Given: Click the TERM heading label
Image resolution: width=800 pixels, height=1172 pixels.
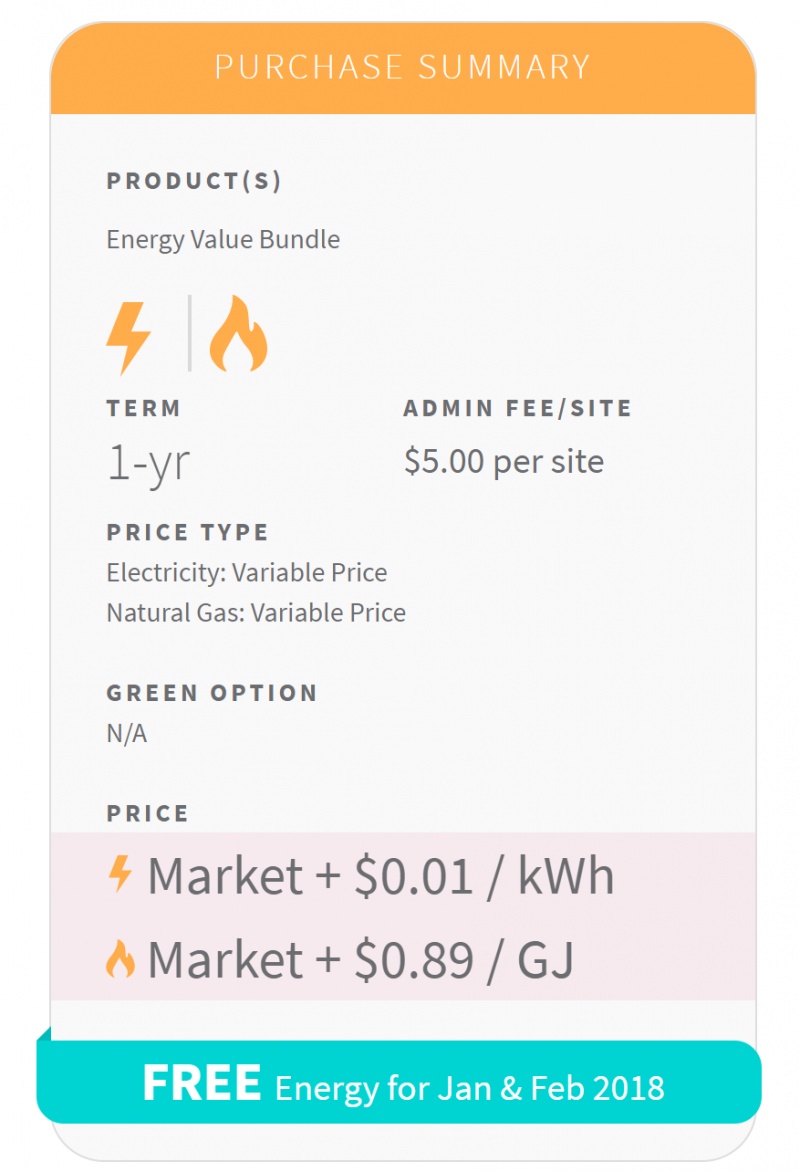Looking at the screenshot, I should click(x=144, y=408).
